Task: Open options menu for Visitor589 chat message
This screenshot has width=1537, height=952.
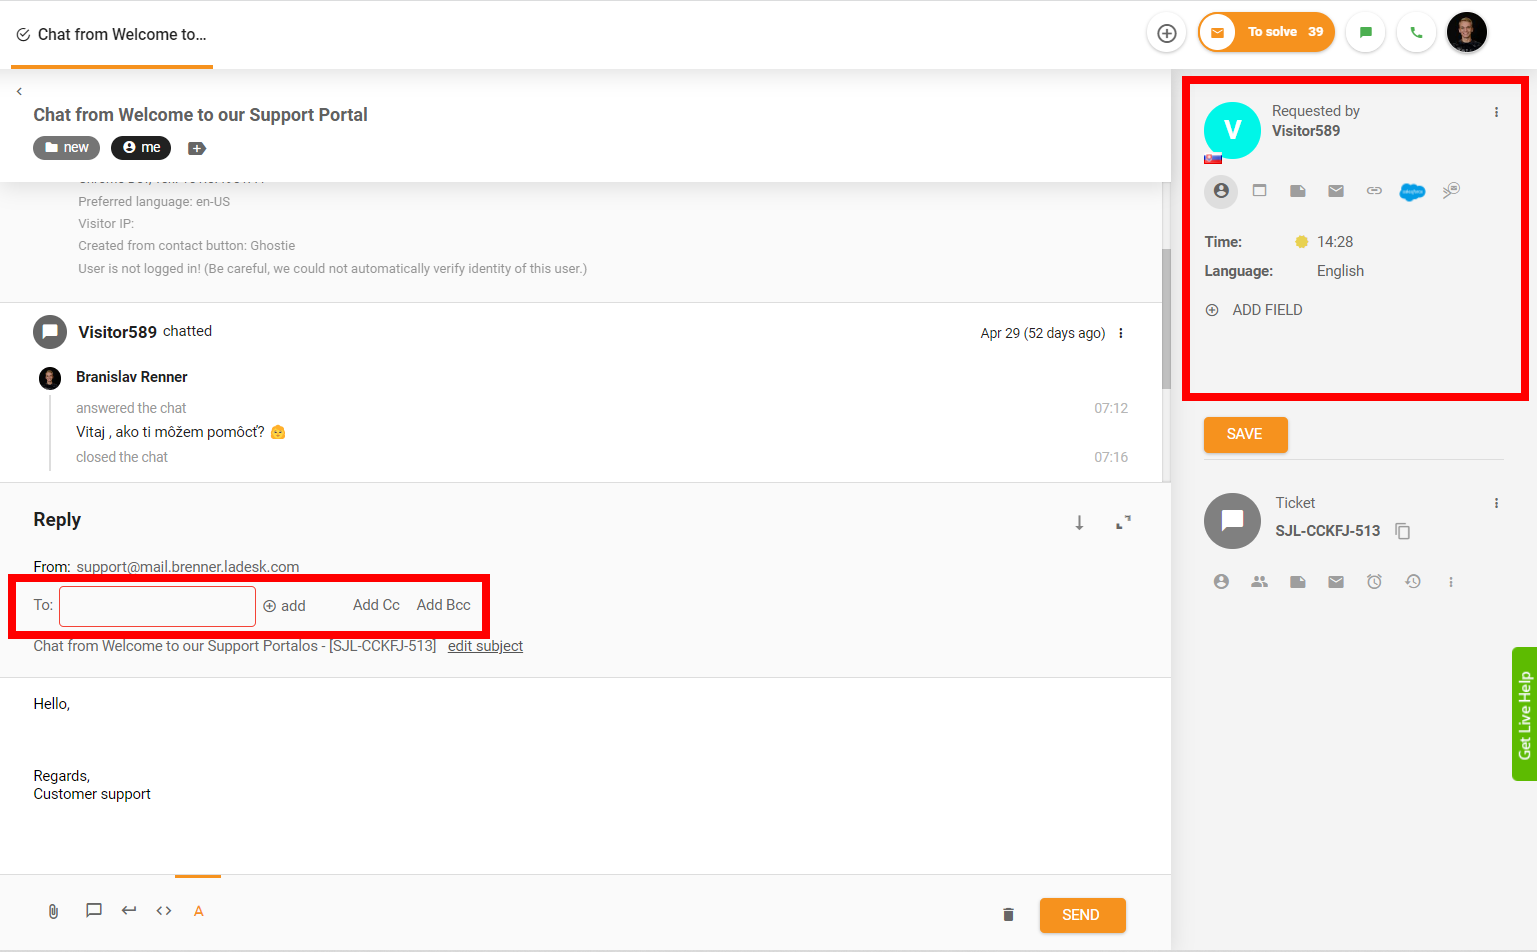Action: (1121, 333)
